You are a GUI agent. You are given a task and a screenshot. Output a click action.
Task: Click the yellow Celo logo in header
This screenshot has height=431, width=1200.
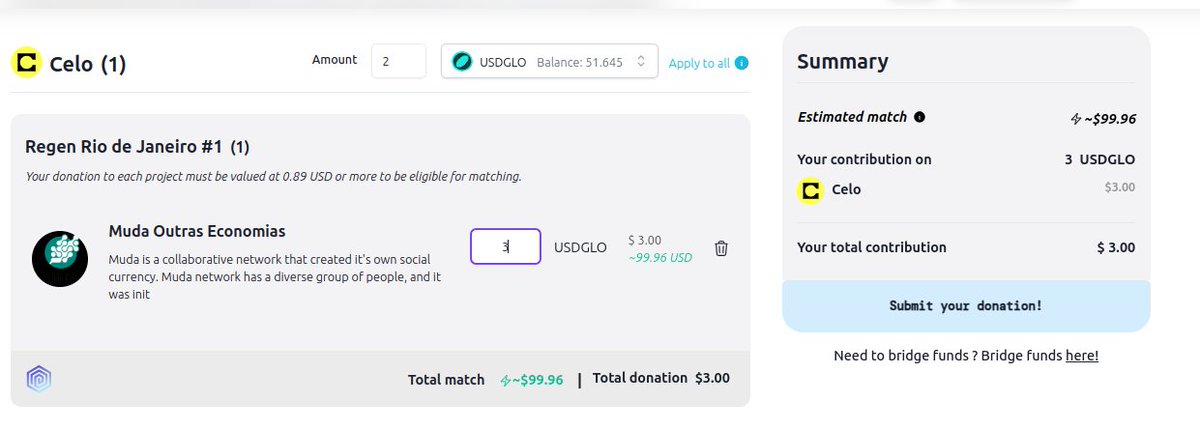click(26, 64)
